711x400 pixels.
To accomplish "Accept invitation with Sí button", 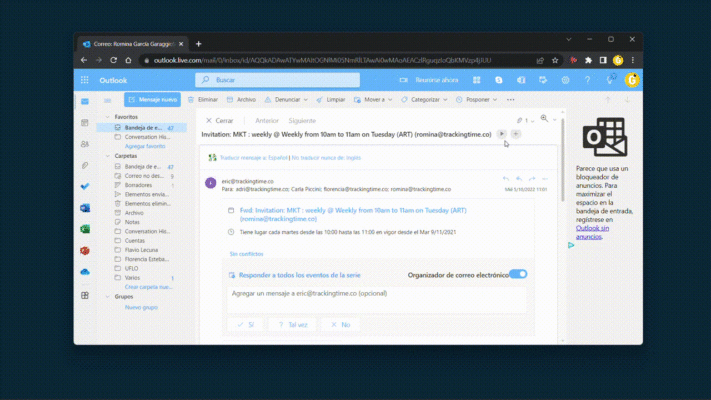I will [x=246, y=325].
